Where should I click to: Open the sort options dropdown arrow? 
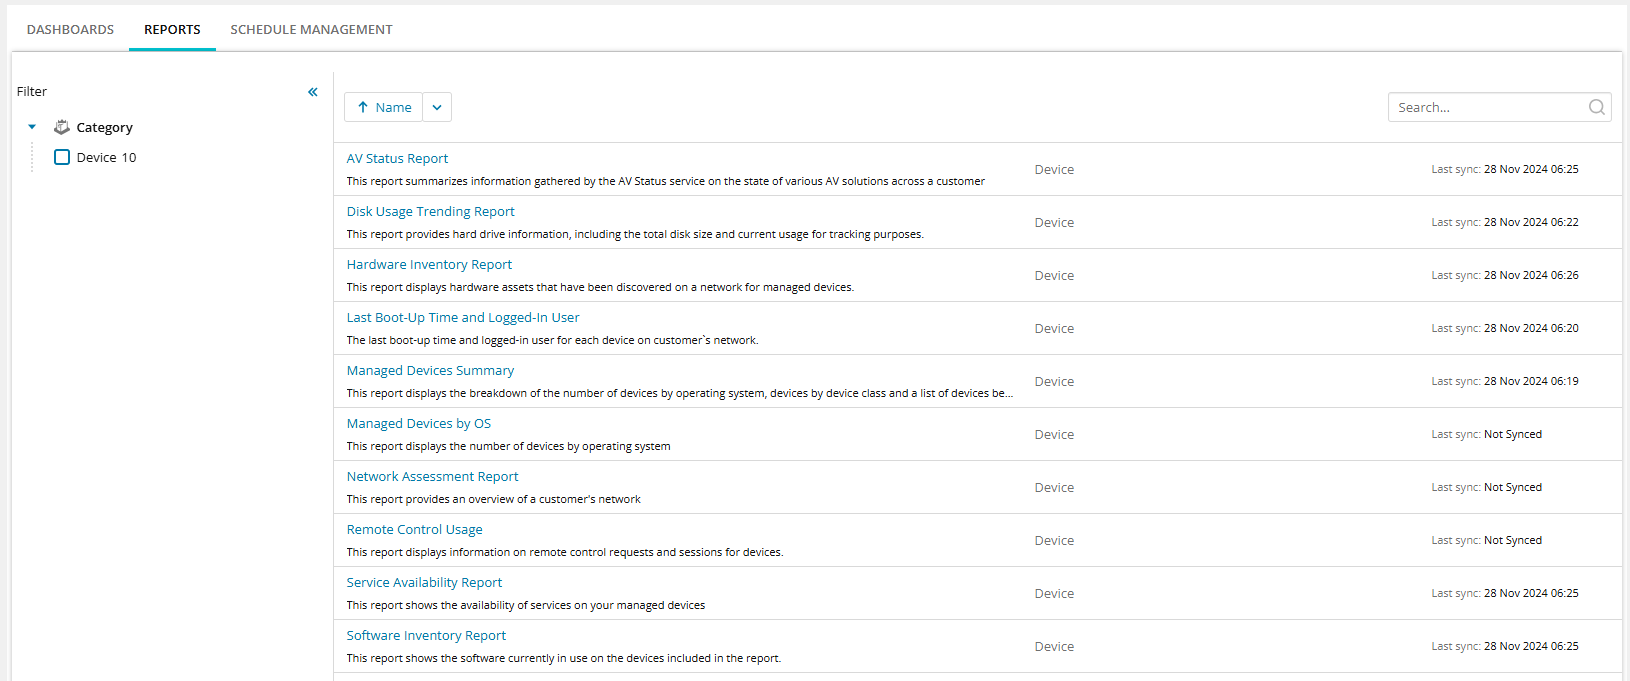pos(437,107)
